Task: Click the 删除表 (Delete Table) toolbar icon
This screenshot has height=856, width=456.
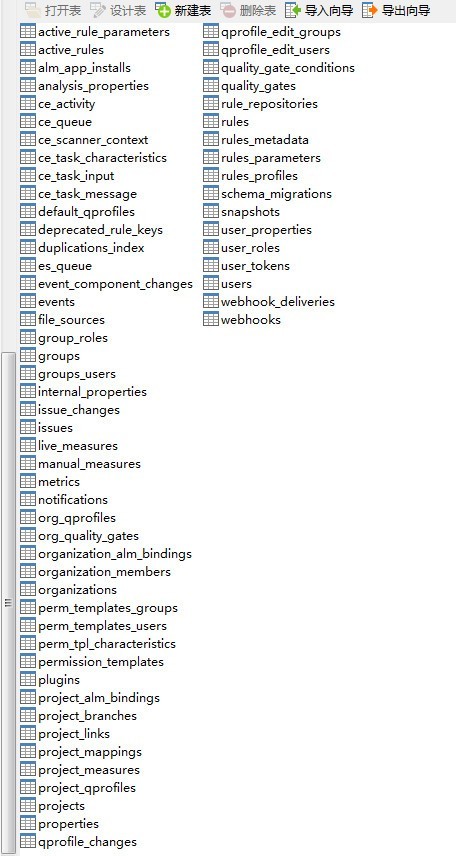Action: 228,10
